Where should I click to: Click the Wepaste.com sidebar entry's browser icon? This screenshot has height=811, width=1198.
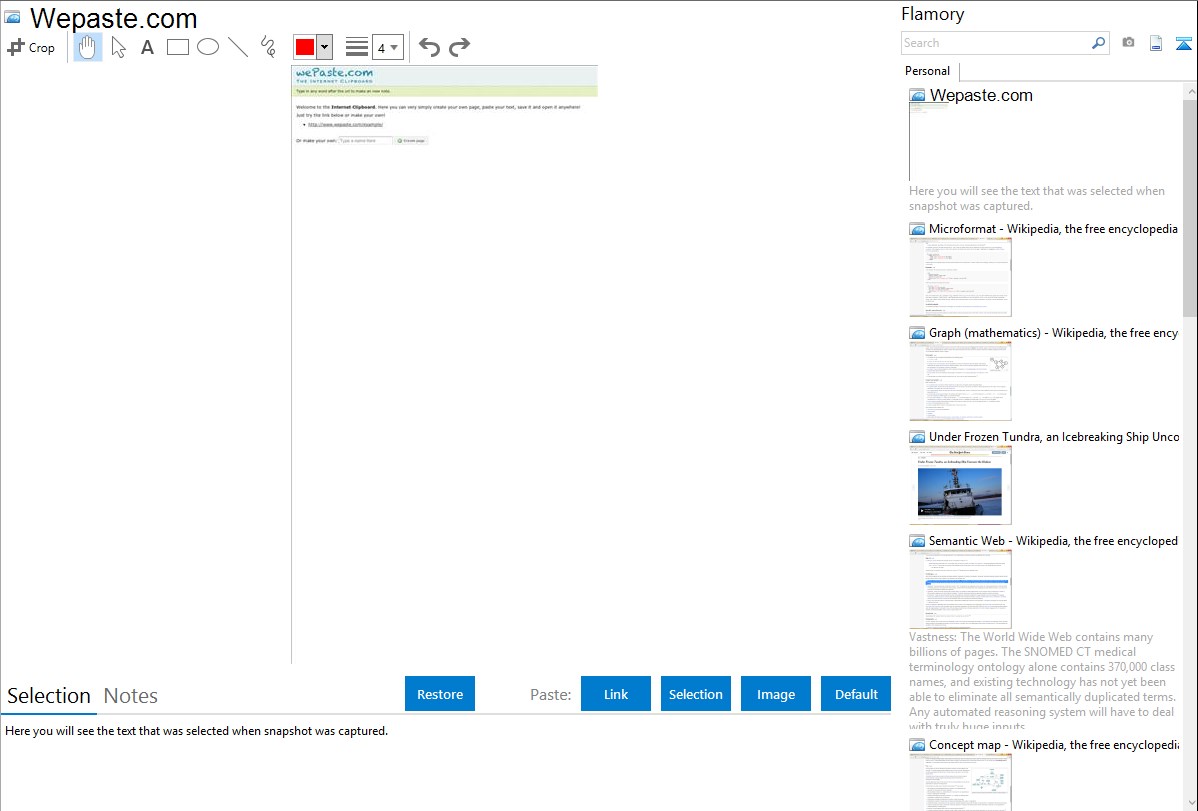pos(918,96)
